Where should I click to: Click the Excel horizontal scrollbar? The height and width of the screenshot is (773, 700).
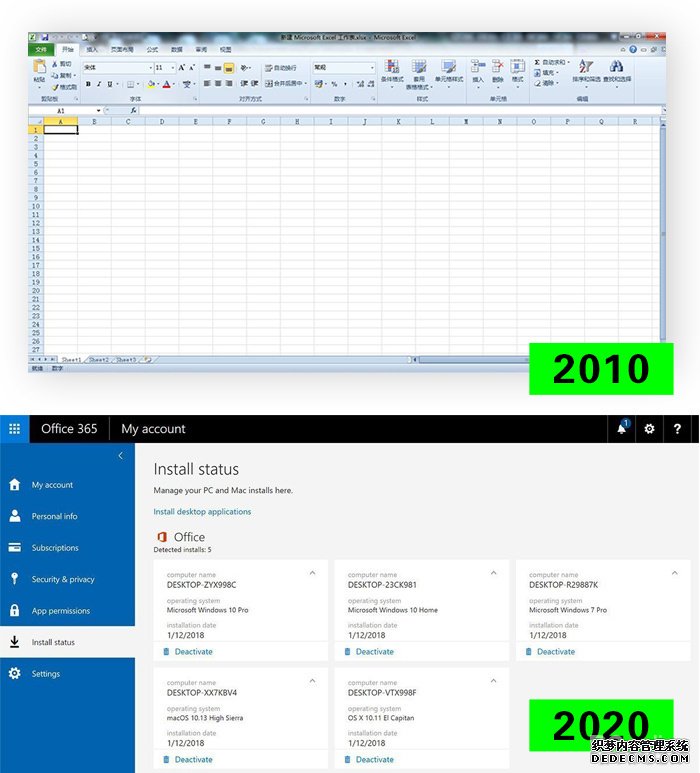tap(473, 360)
